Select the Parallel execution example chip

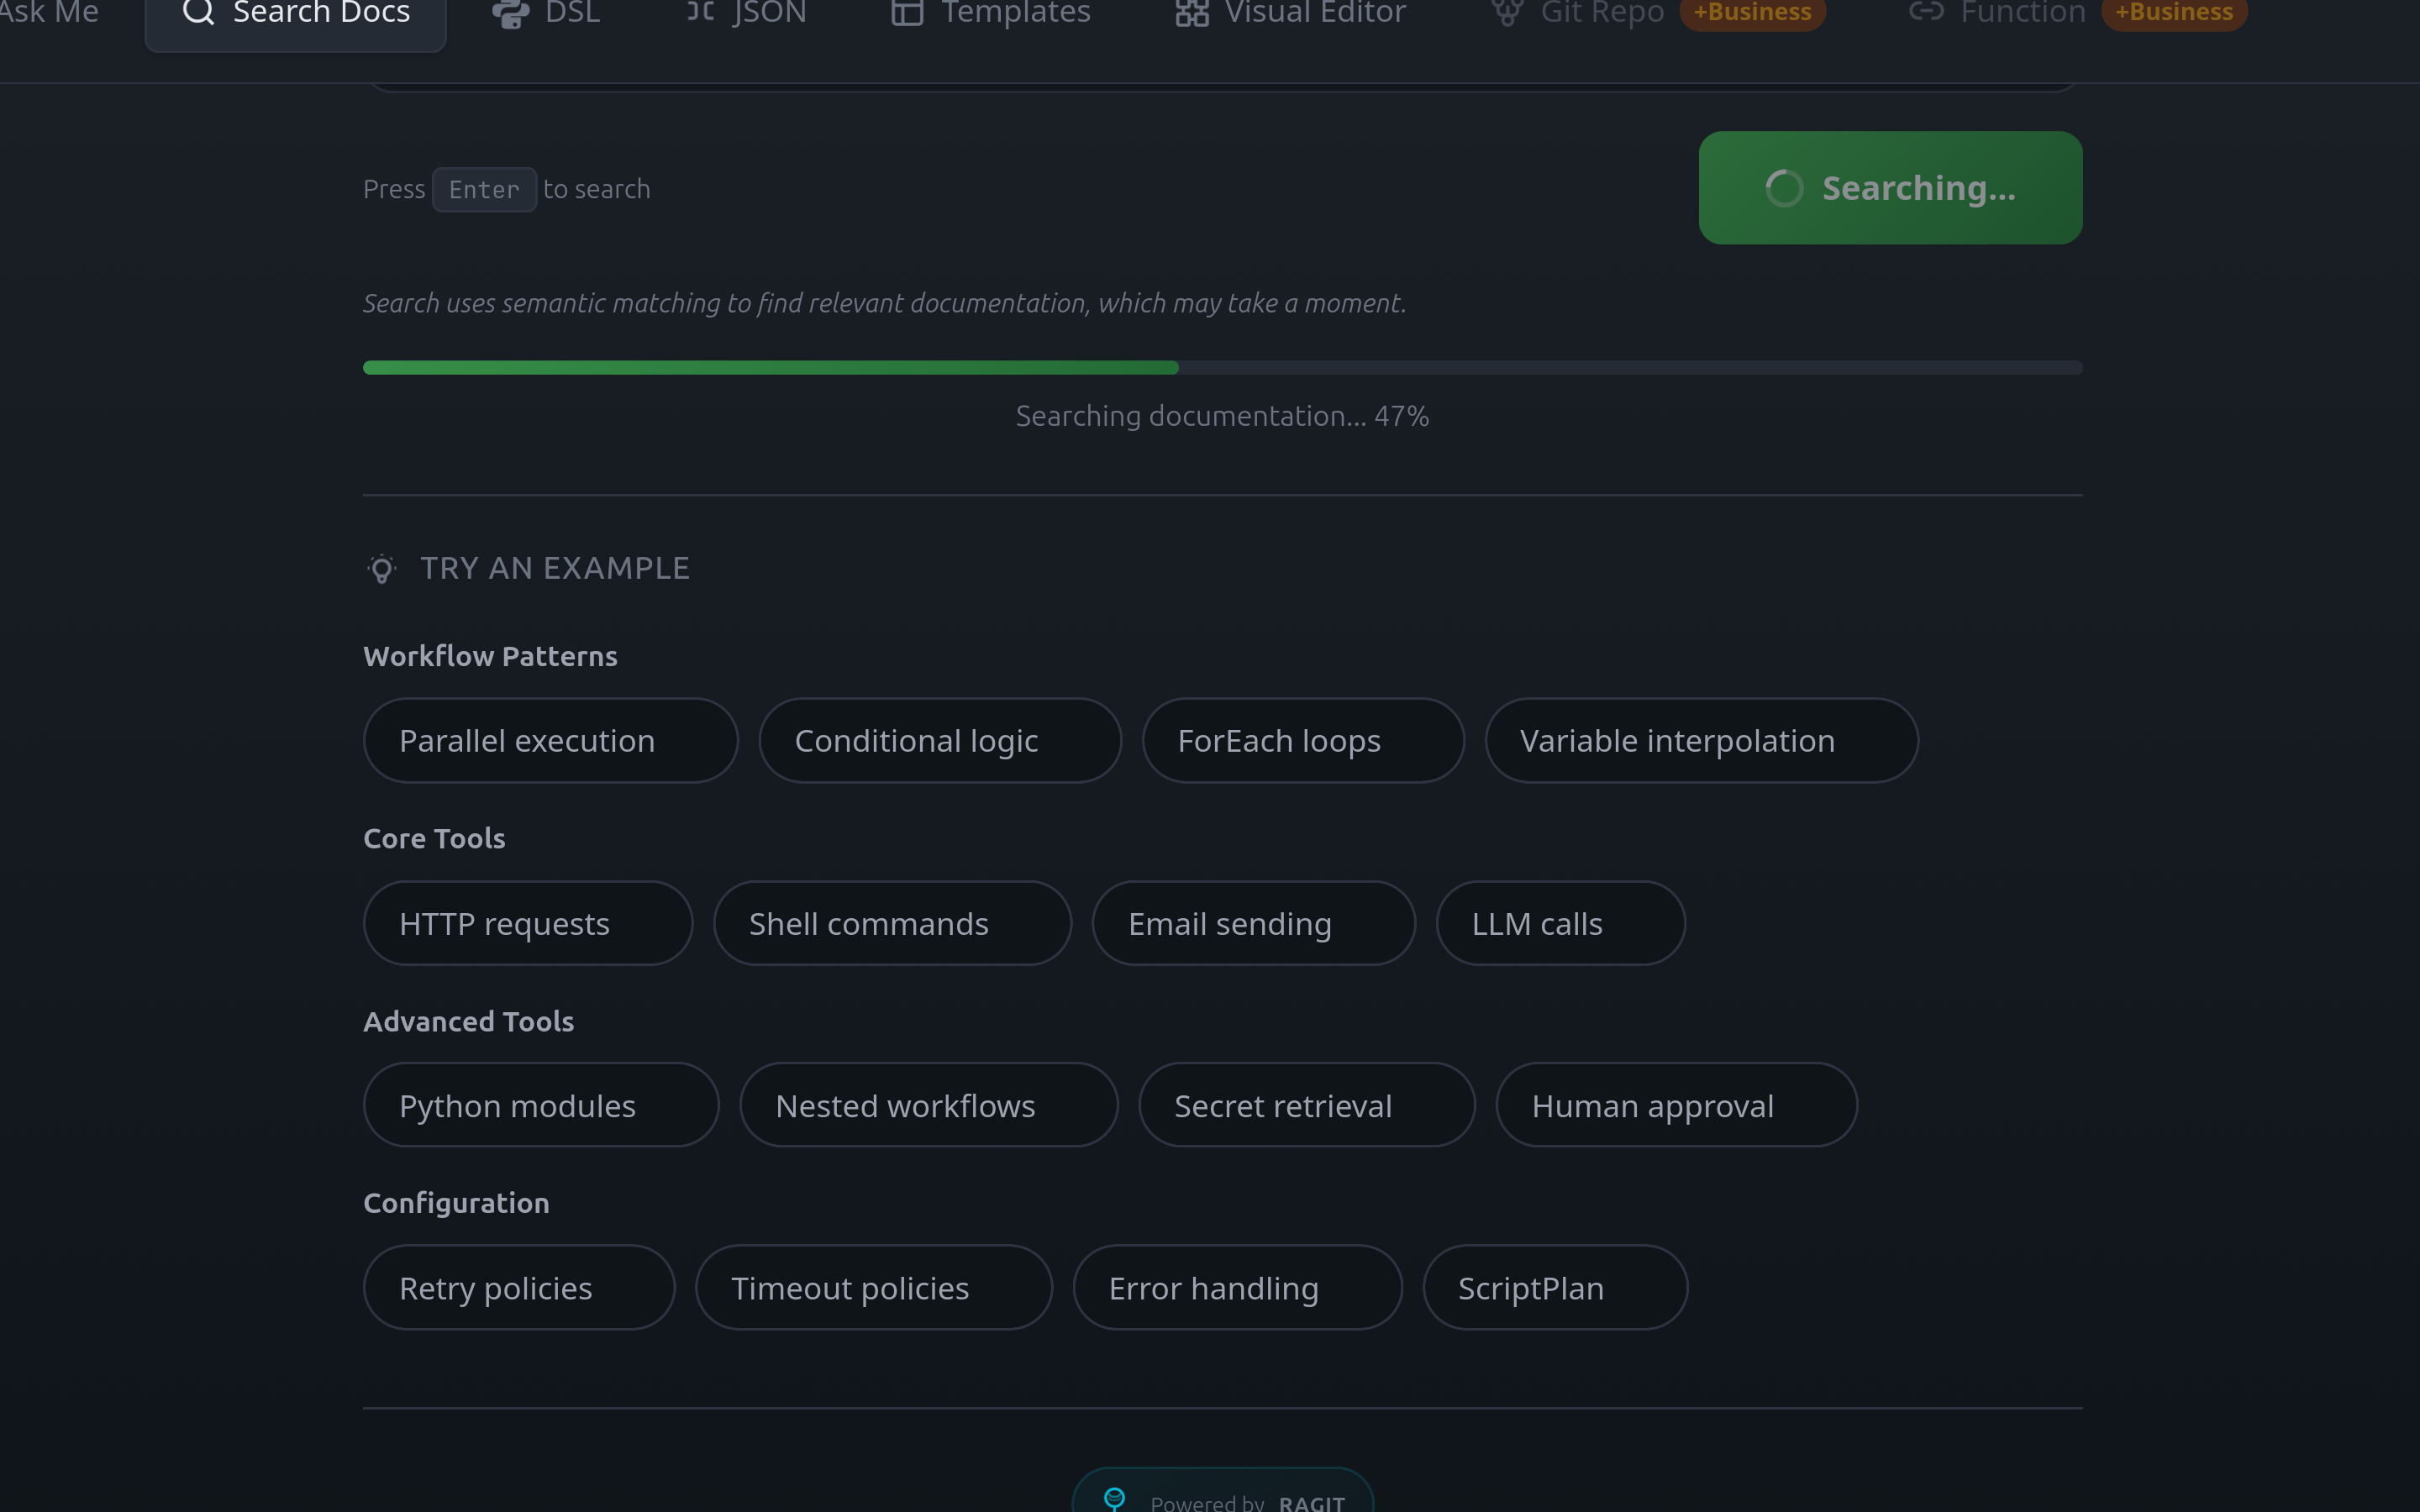tap(550, 741)
